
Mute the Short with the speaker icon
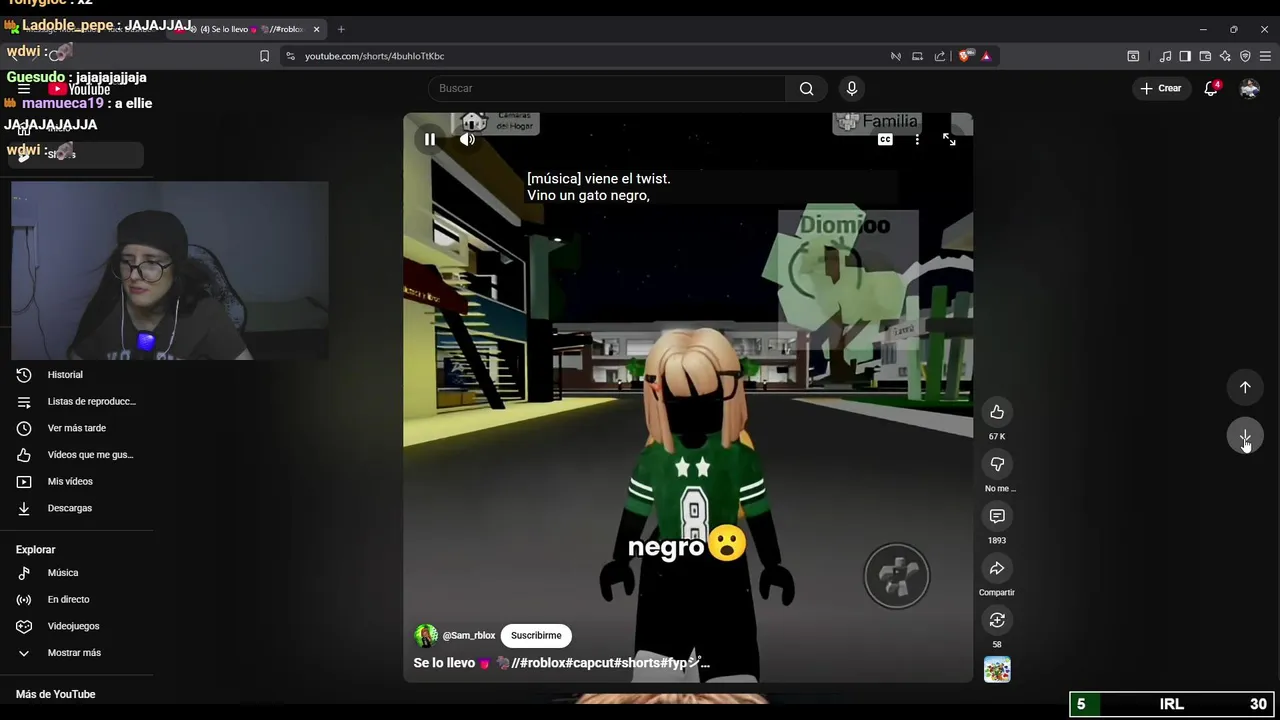tap(467, 140)
